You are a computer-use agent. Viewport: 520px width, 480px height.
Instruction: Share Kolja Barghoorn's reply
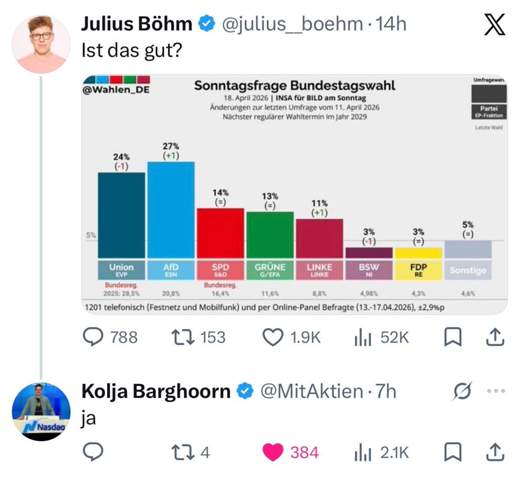(495, 452)
